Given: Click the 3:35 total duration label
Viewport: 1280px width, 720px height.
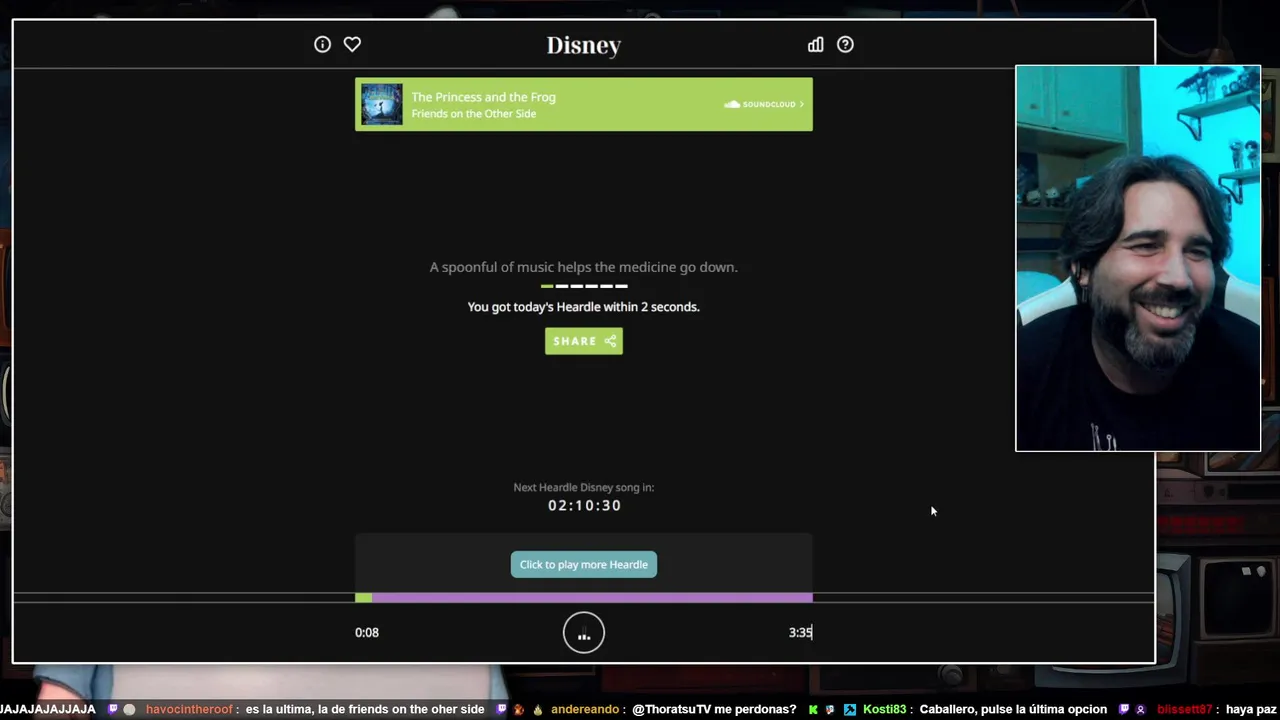Looking at the screenshot, I should 800,632.
